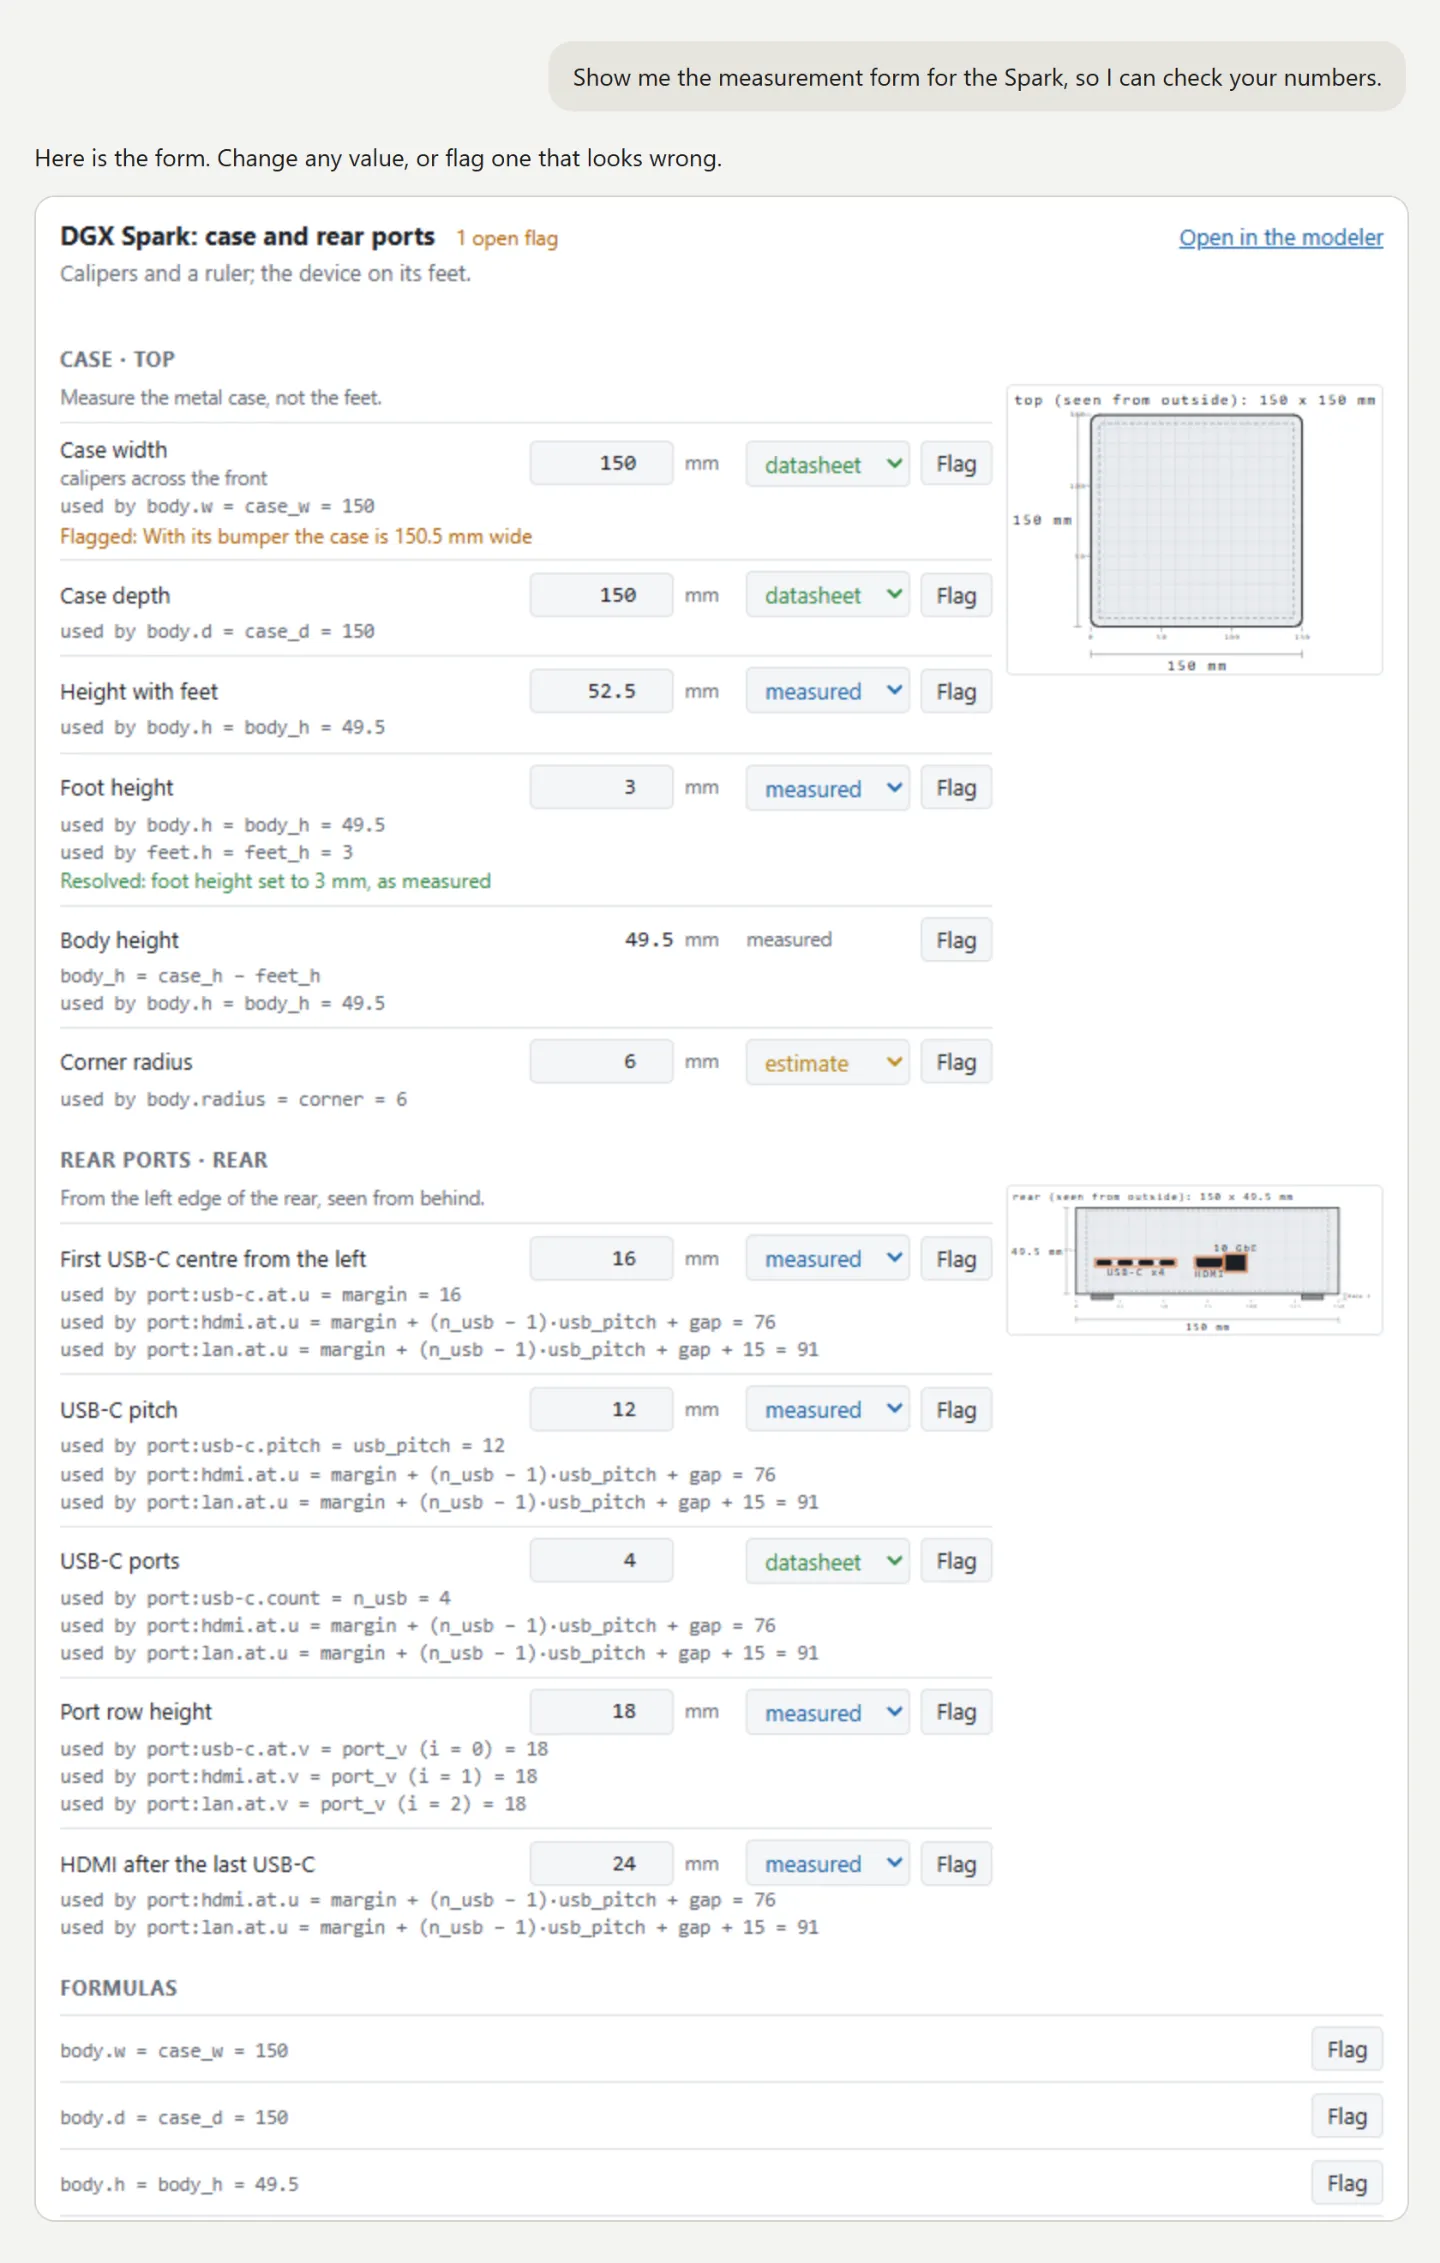1440x2263 pixels.
Task: Flag the USB-C pitch measurement
Action: [956, 1409]
